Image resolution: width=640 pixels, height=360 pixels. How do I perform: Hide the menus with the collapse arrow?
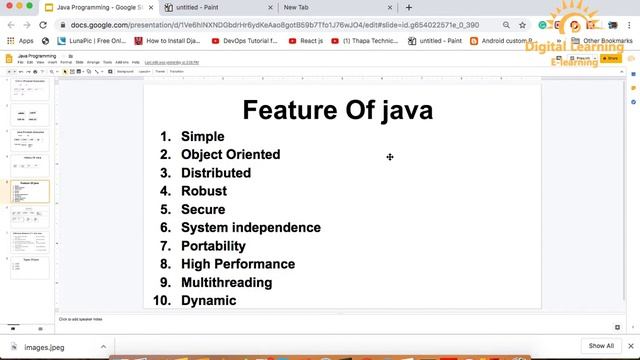(x=622, y=72)
